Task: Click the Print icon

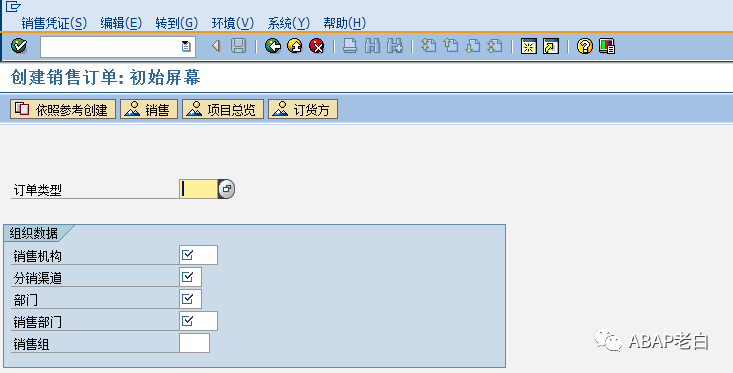Action: point(350,46)
